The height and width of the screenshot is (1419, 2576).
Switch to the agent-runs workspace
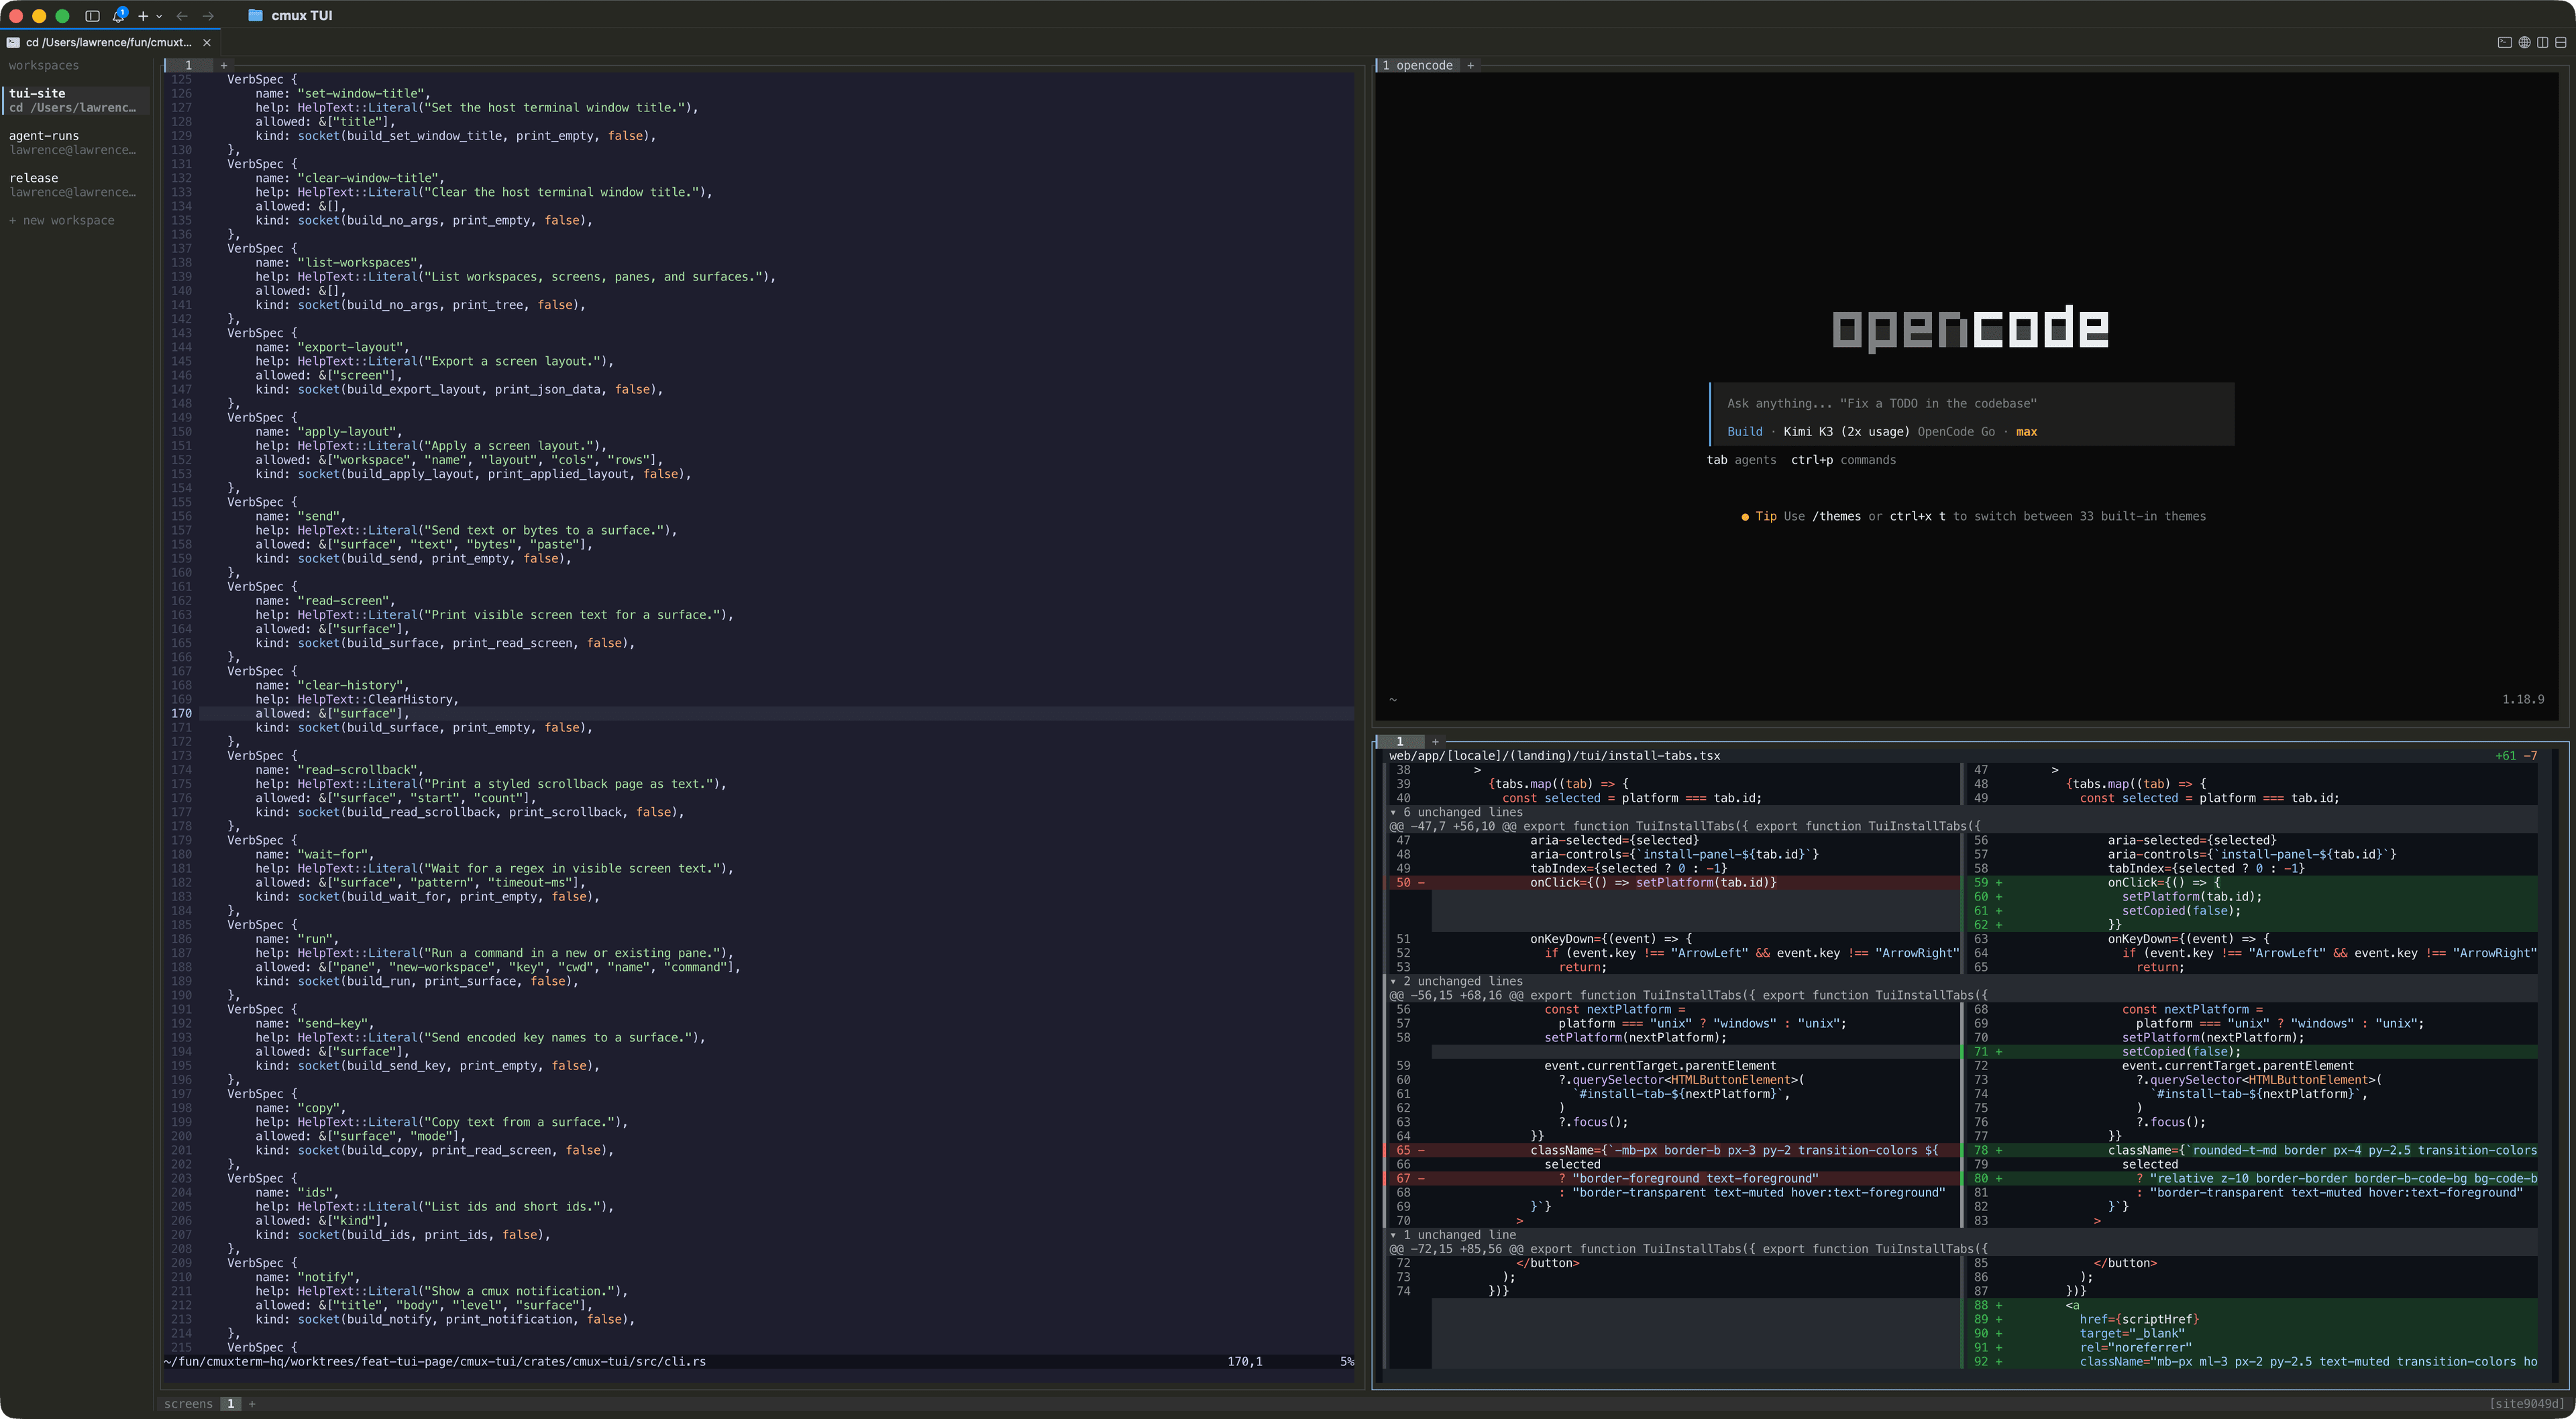[x=75, y=142]
